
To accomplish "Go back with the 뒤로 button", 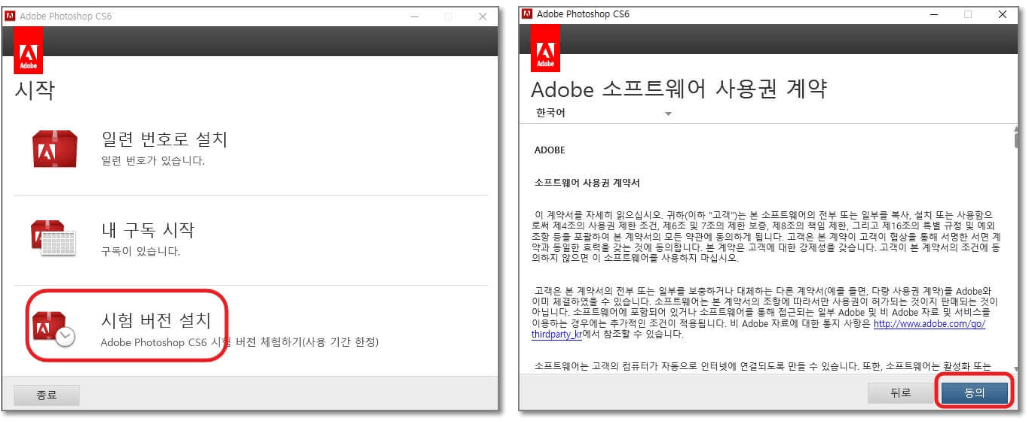I will coord(901,392).
